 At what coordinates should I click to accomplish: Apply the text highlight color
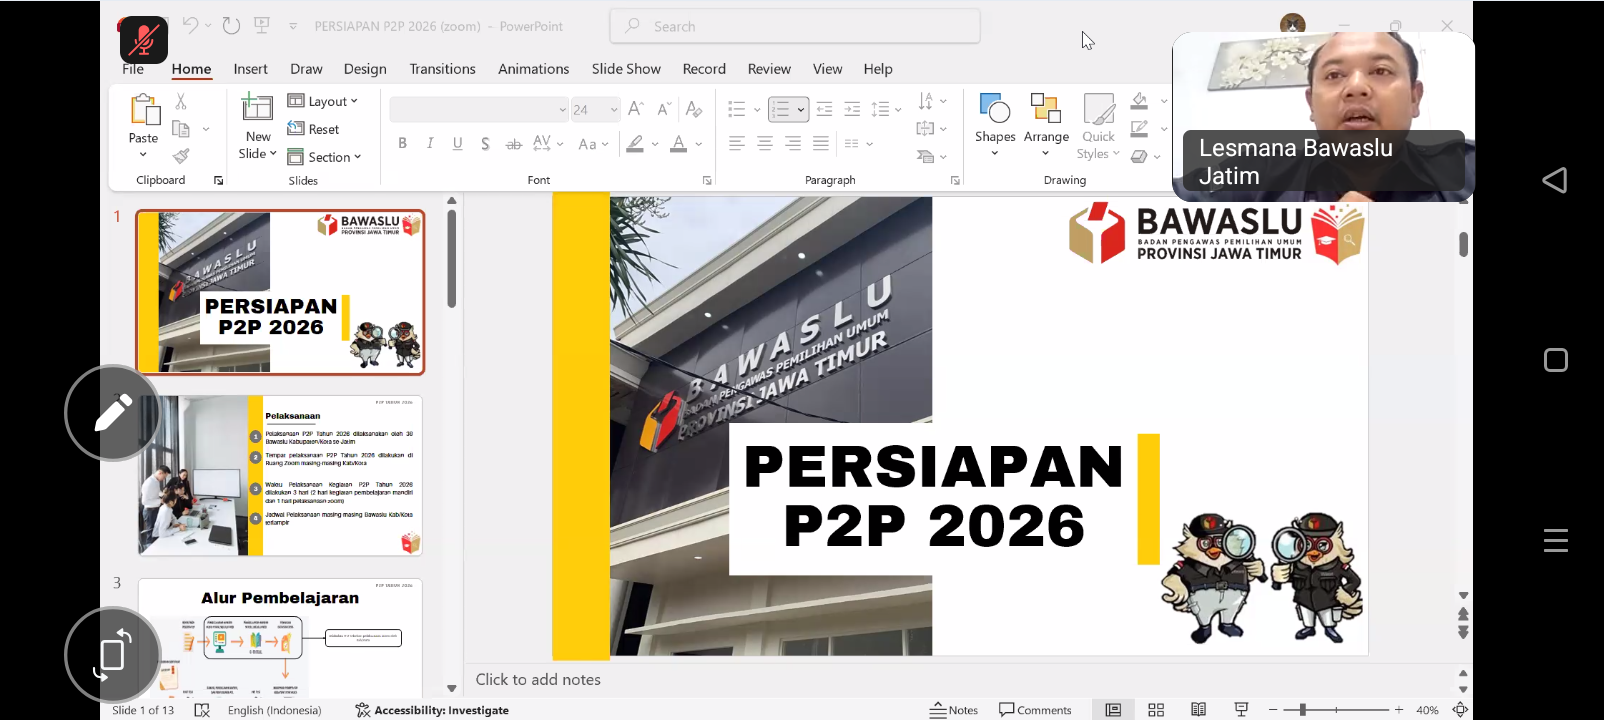[635, 144]
